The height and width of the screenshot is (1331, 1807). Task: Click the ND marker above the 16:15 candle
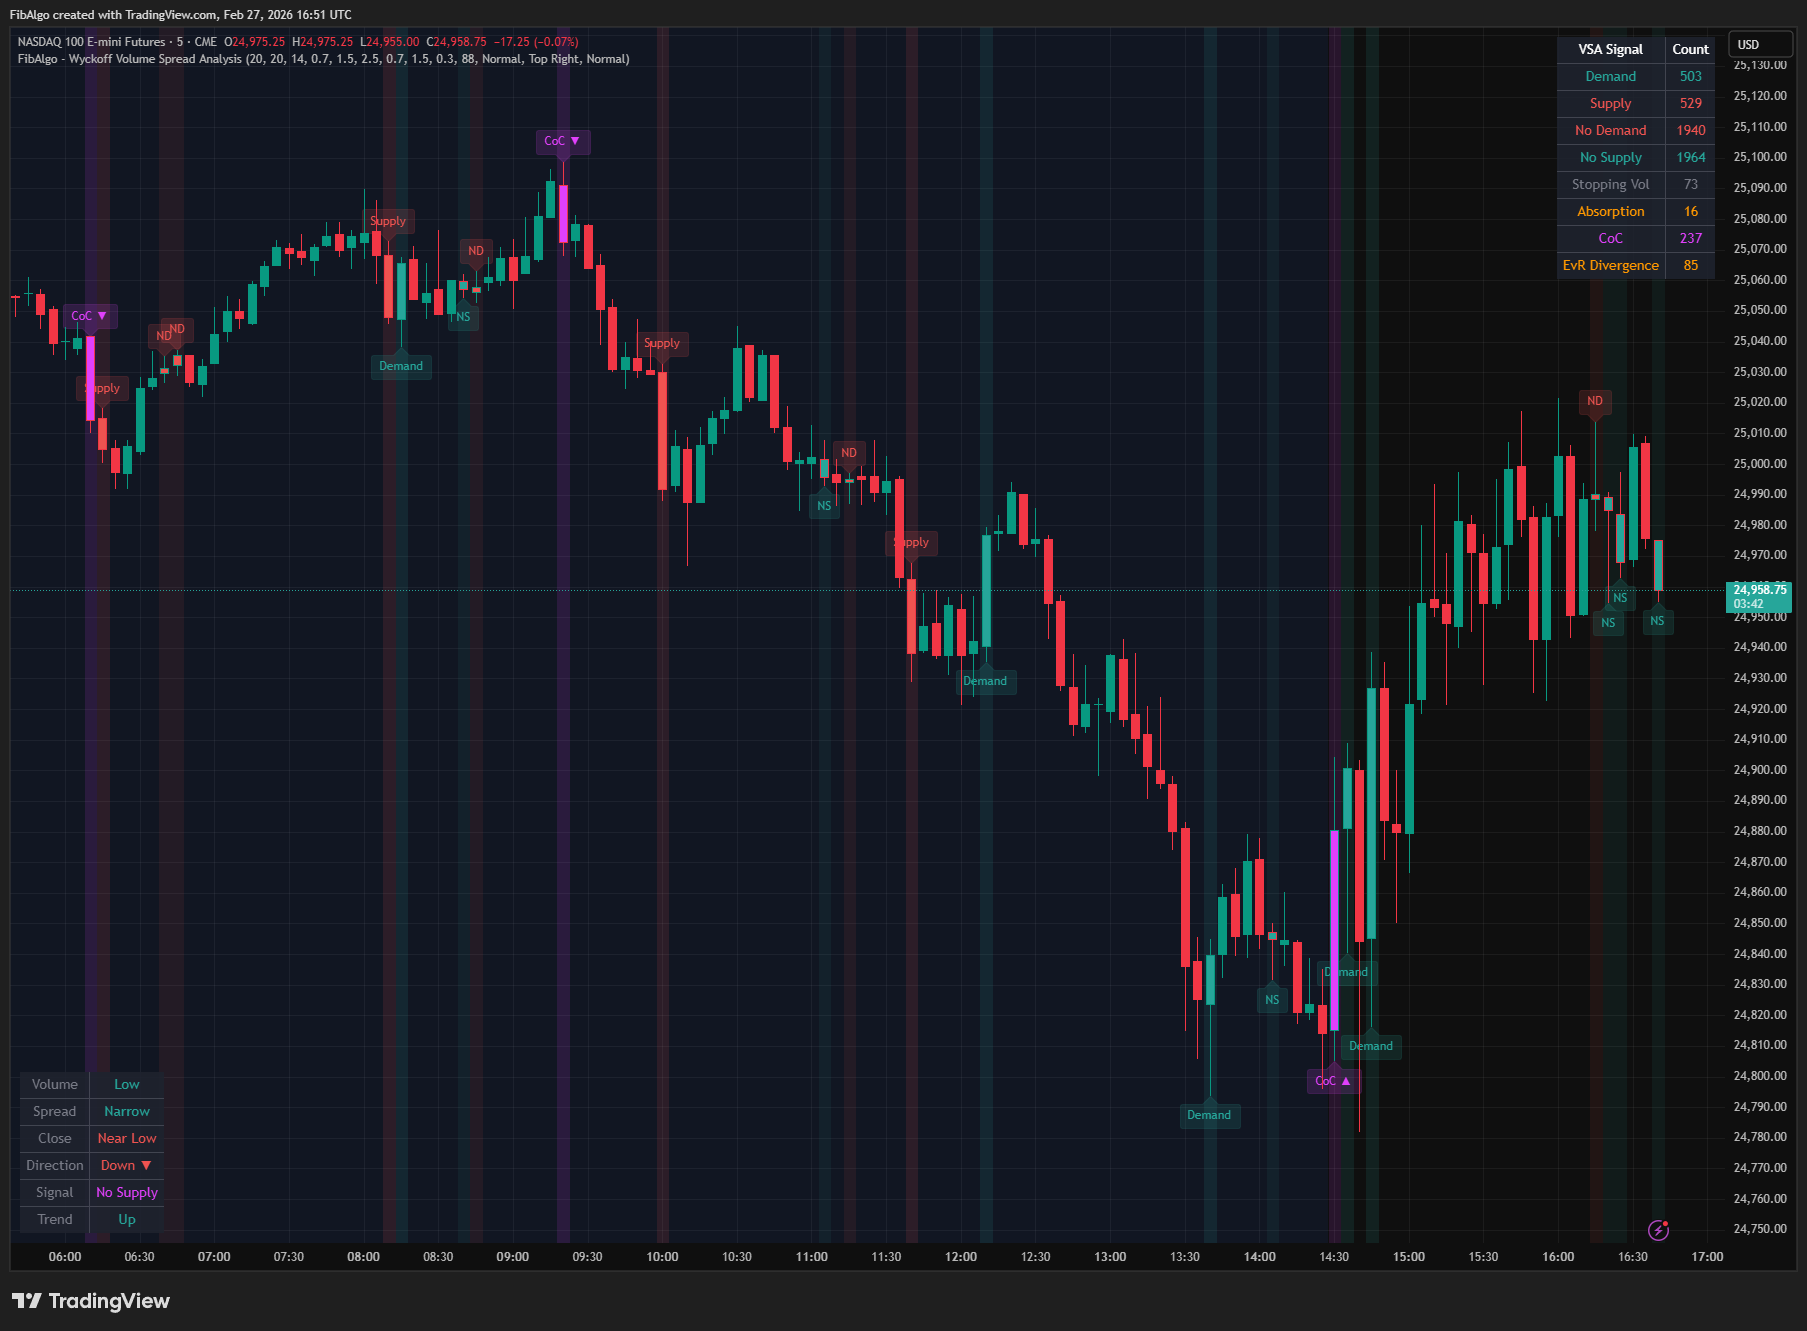pyautogui.click(x=1595, y=401)
